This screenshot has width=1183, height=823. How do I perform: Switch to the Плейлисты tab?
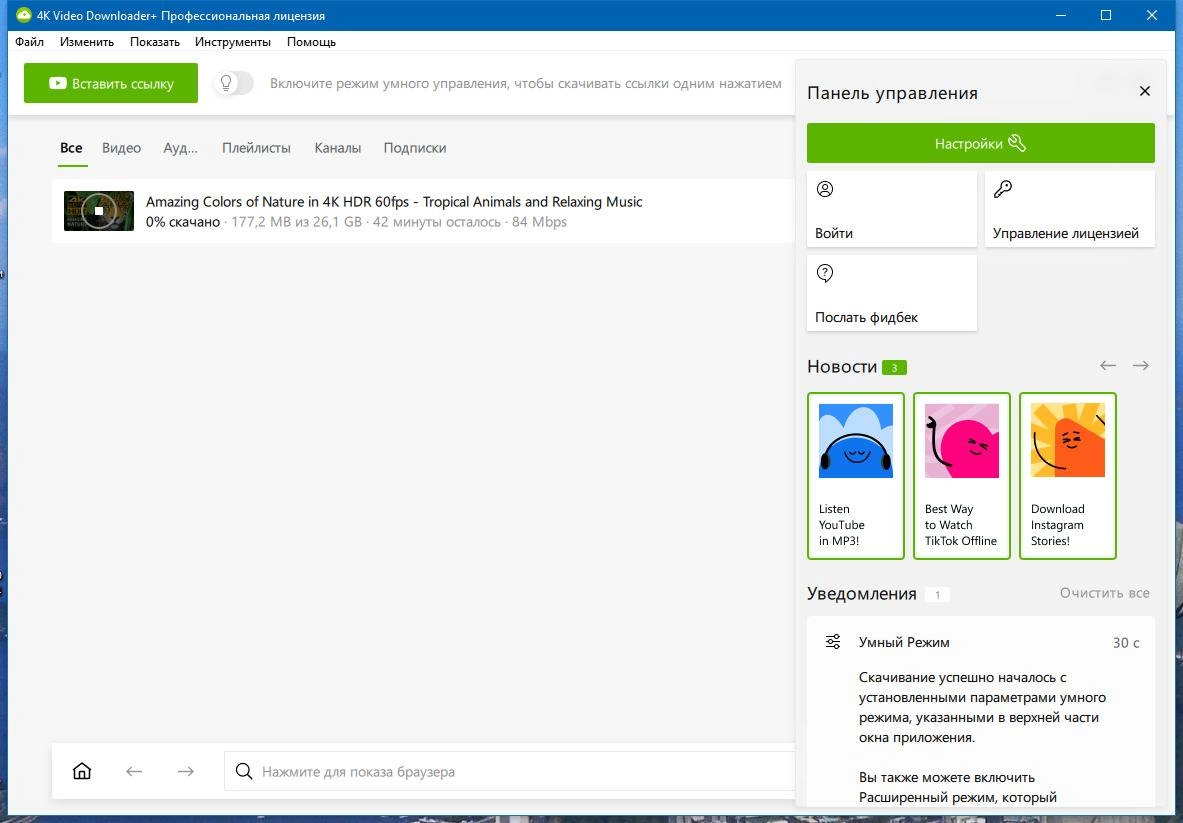click(x=256, y=148)
